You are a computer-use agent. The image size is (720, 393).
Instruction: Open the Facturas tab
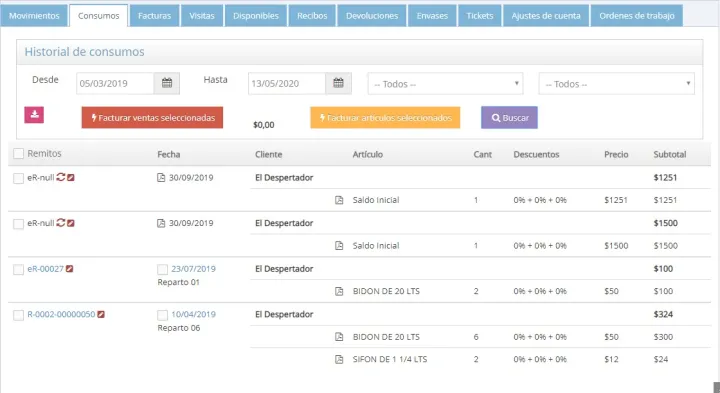(x=154, y=16)
